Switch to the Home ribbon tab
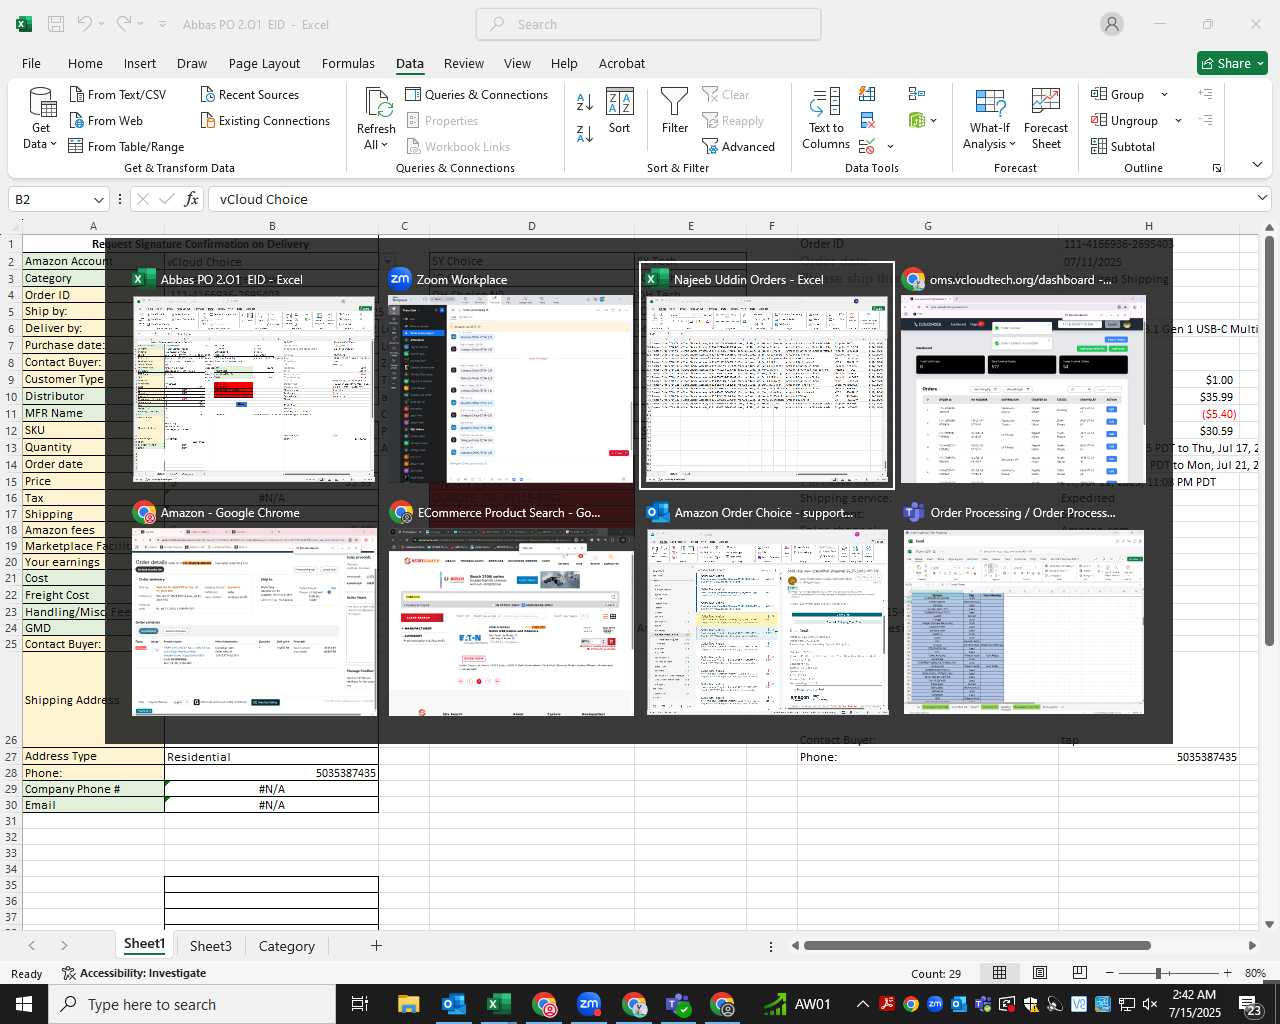 click(x=85, y=63)
